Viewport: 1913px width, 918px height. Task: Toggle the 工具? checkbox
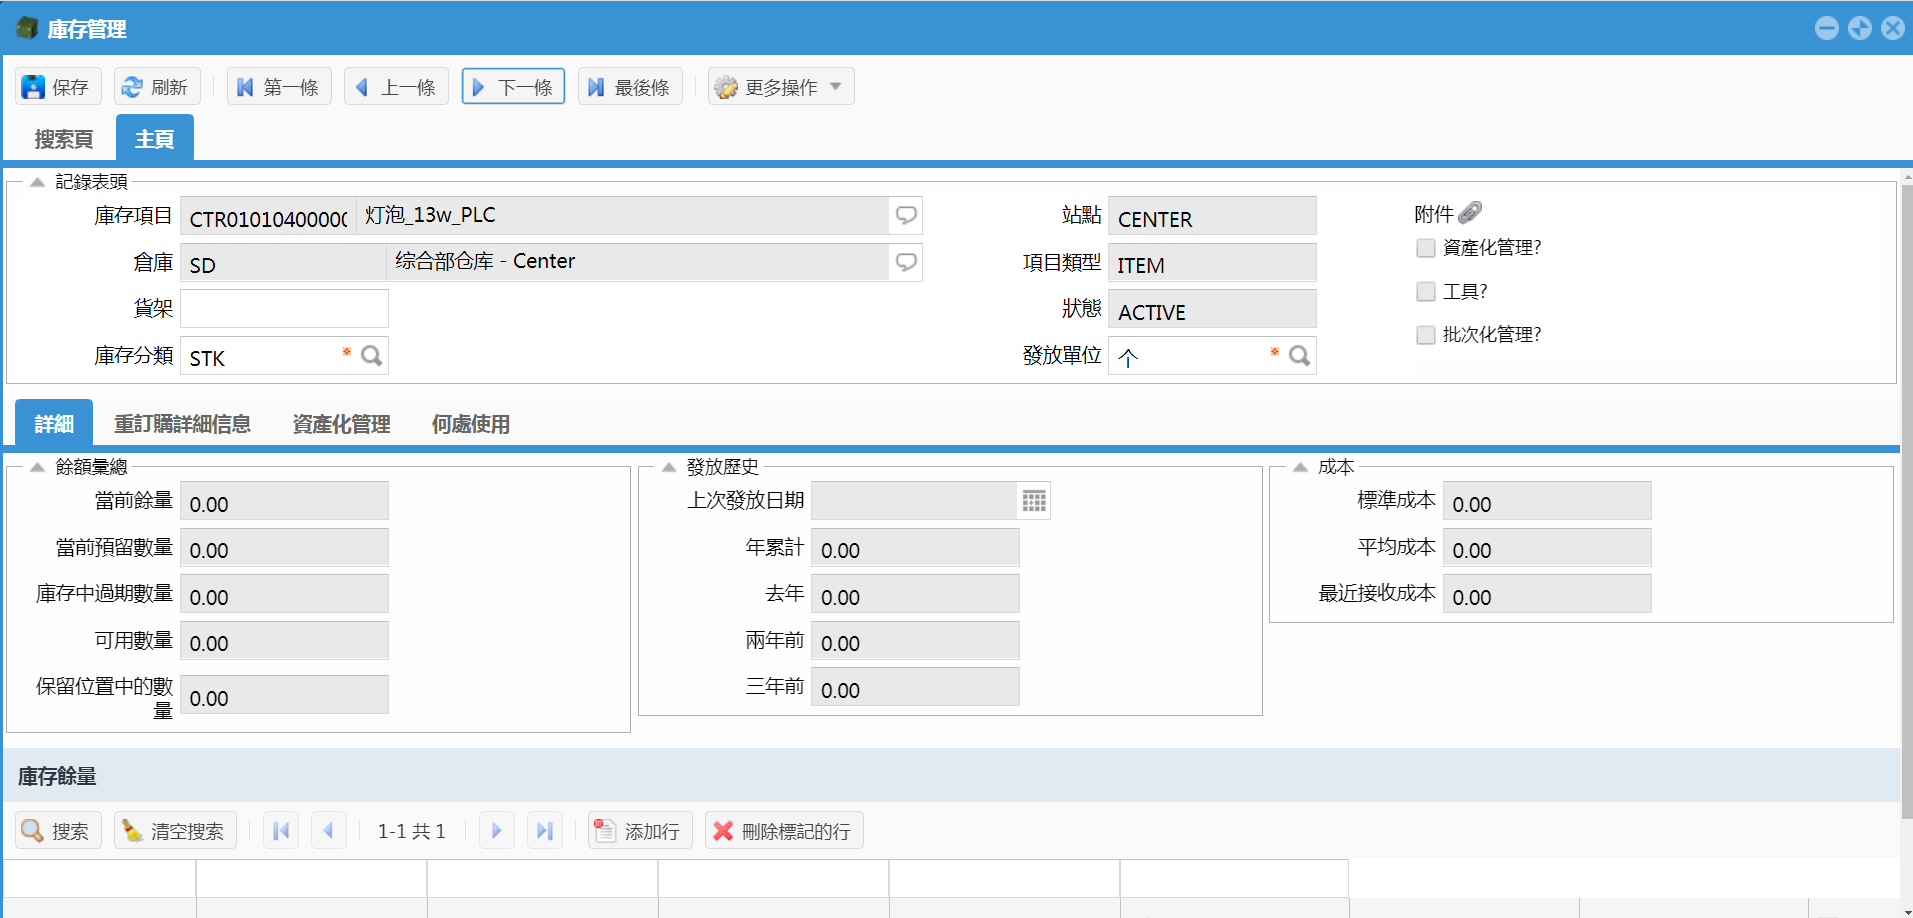point(1426,291)
